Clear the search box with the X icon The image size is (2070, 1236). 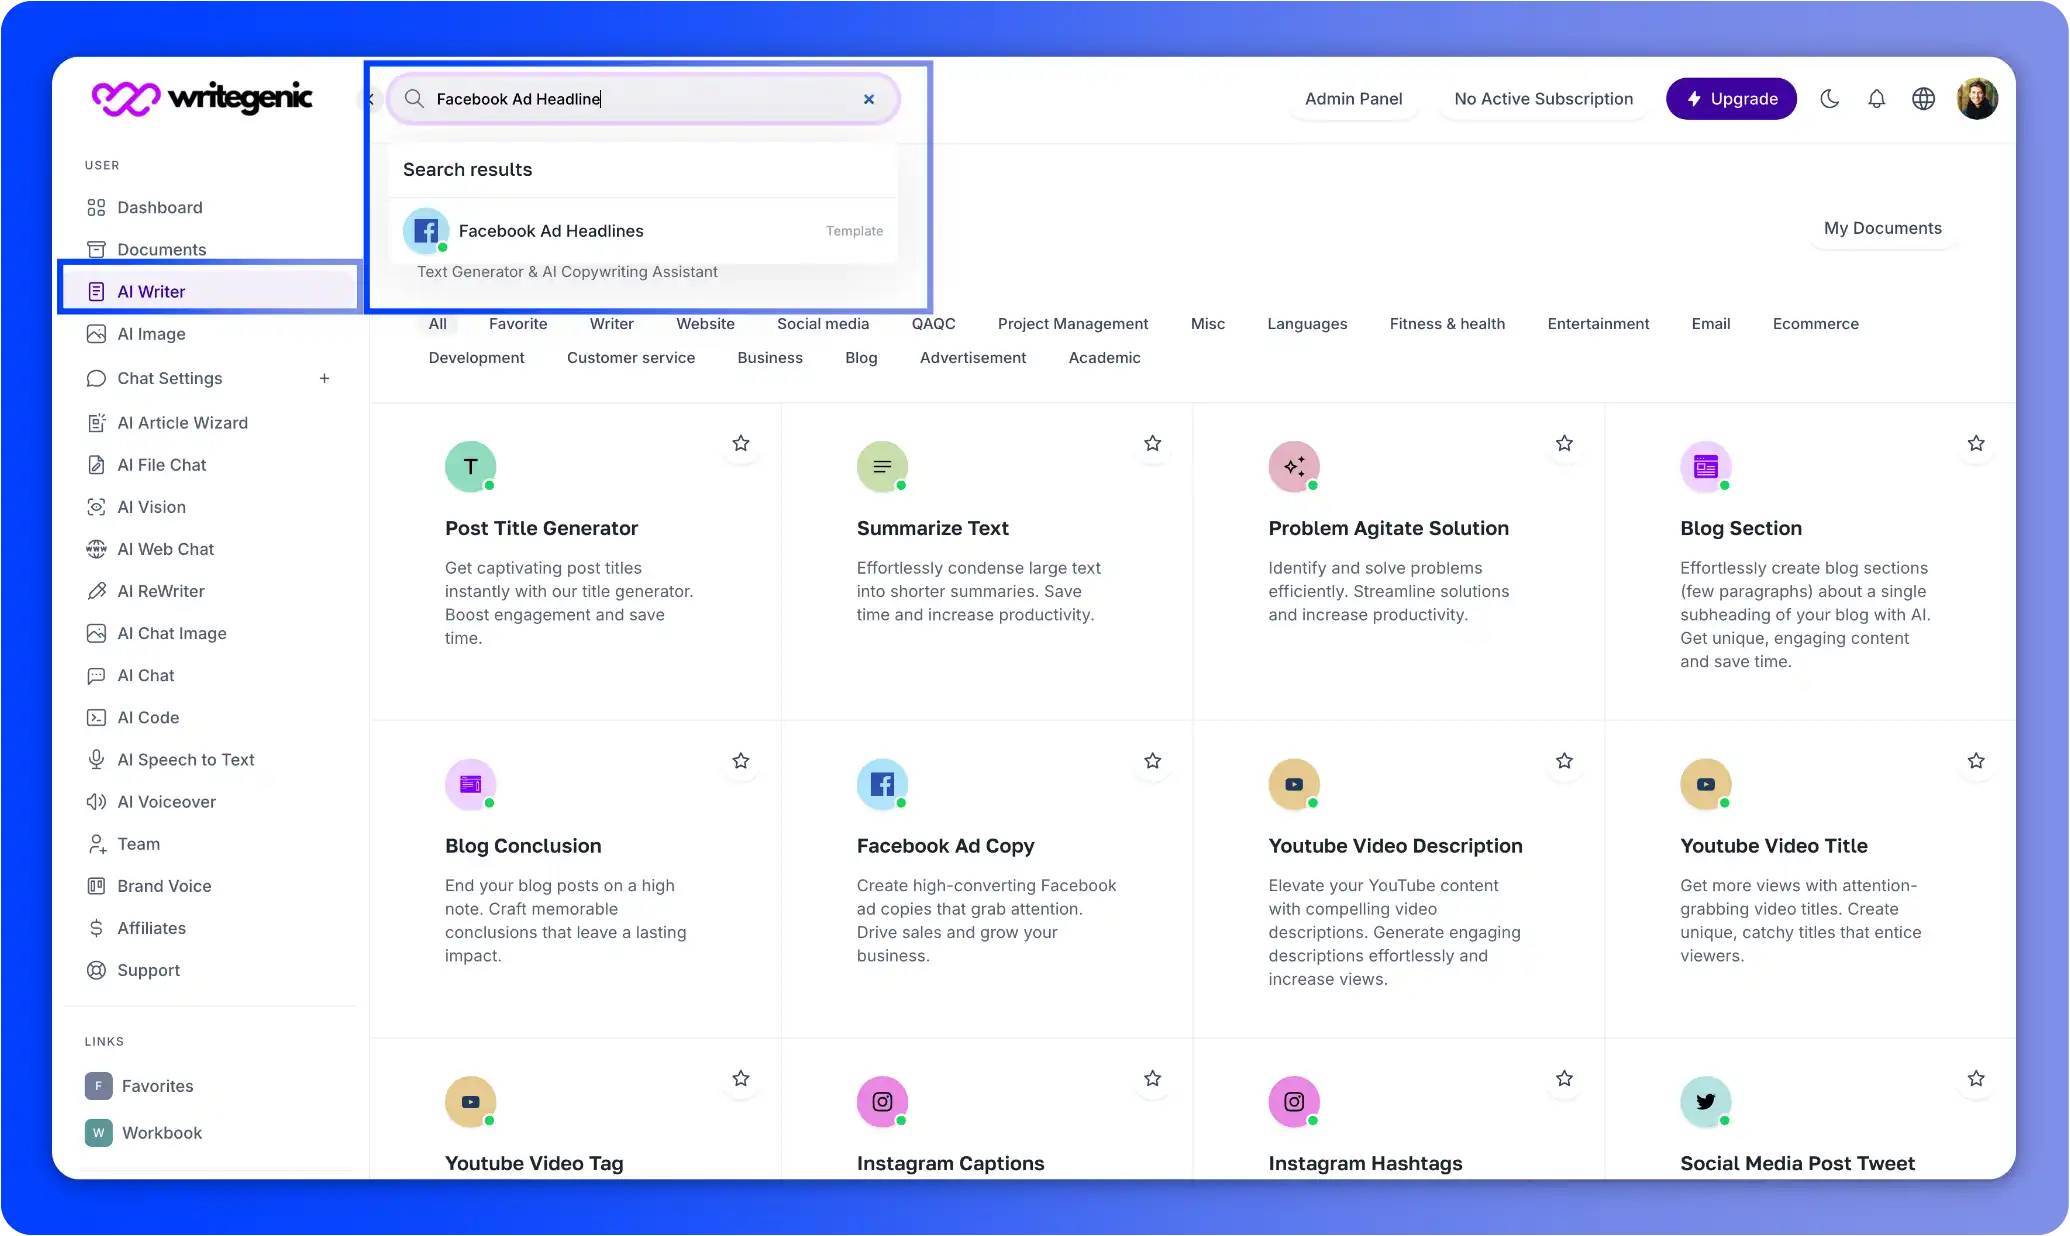coord(869,99)
